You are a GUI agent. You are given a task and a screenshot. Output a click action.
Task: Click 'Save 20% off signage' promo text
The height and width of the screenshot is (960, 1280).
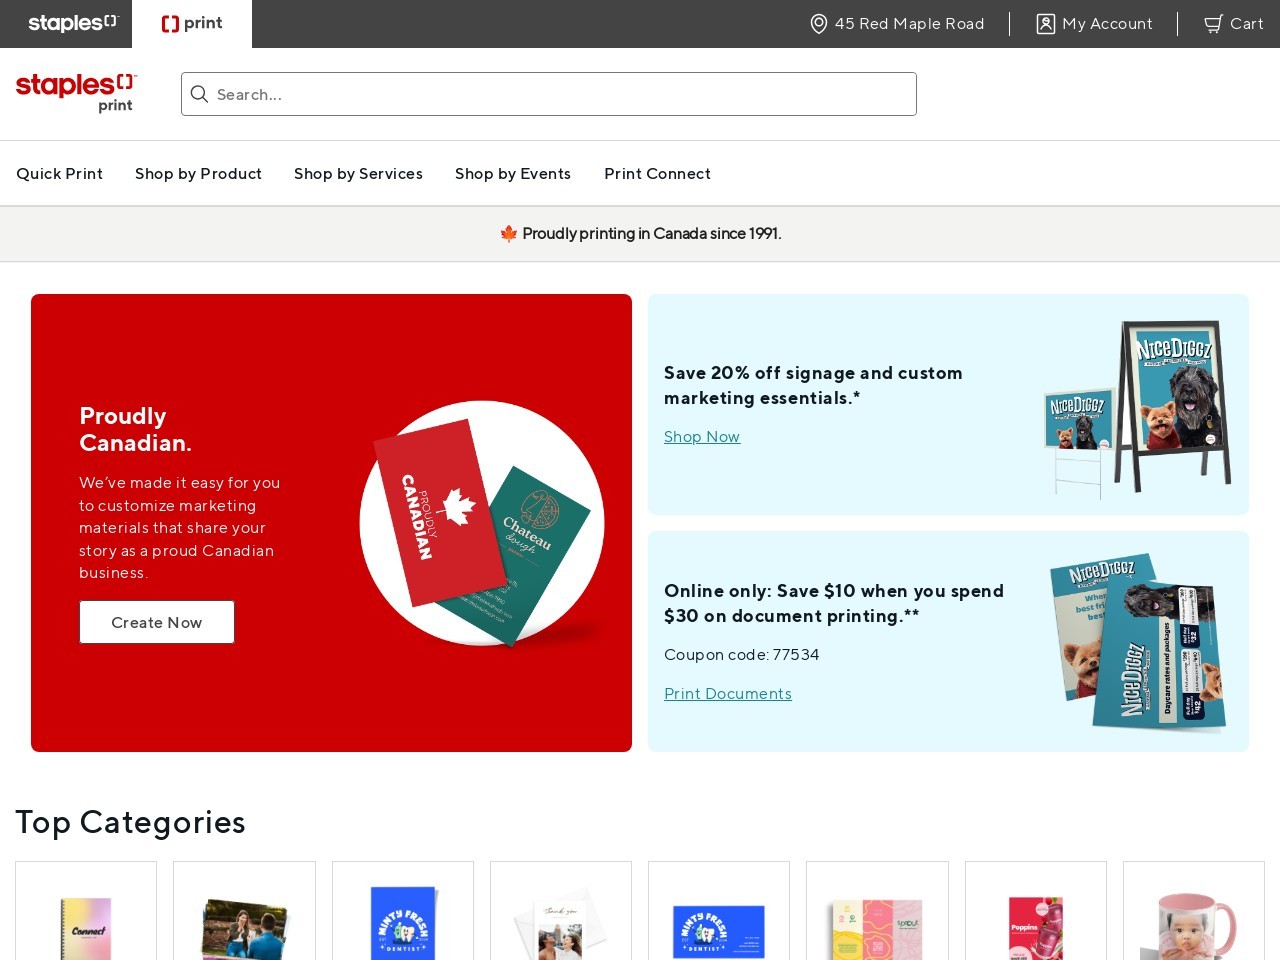(x=813, y=385)
